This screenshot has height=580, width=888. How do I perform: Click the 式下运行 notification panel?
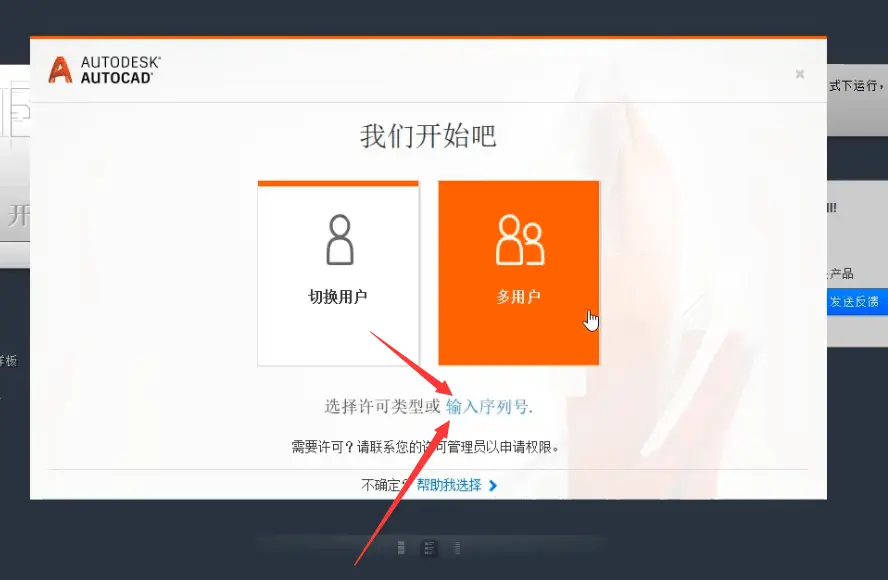[x=857, y=100]
